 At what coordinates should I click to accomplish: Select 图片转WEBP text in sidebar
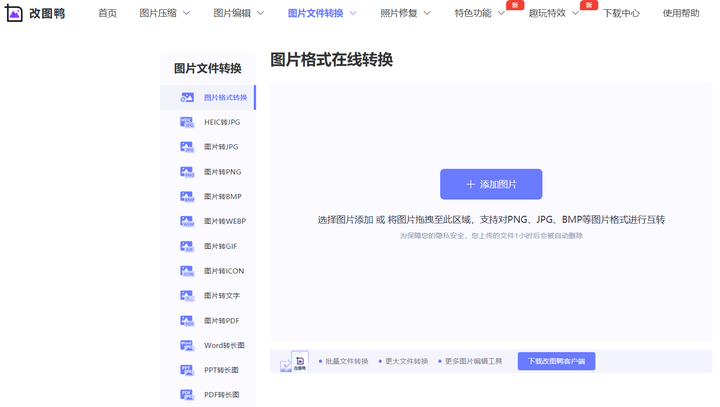(x=225, y=221)
